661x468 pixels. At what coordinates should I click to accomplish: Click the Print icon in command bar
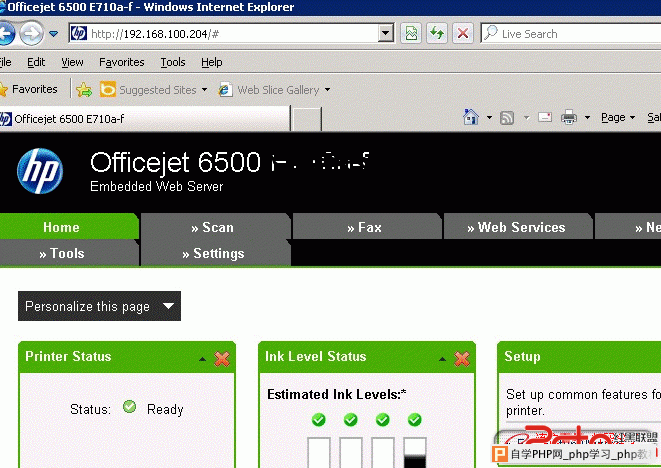tap(569, 117)
